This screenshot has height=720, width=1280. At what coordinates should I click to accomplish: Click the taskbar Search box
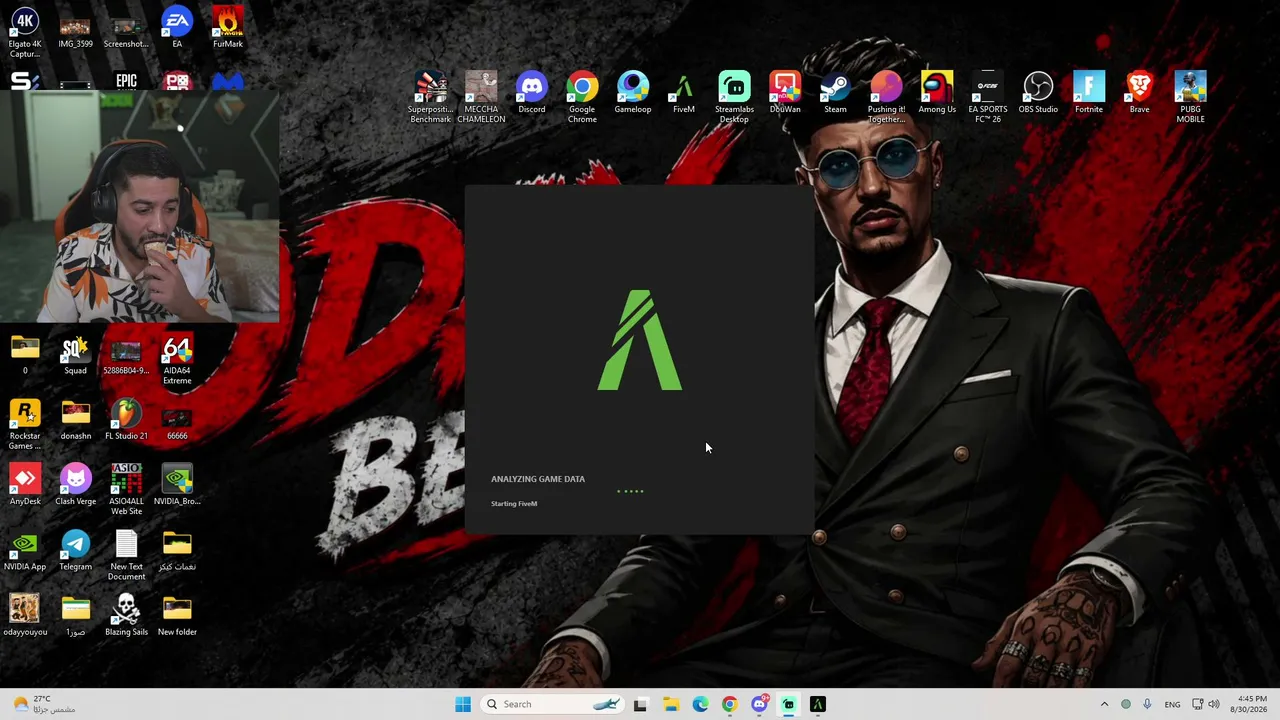coord(553,704)
